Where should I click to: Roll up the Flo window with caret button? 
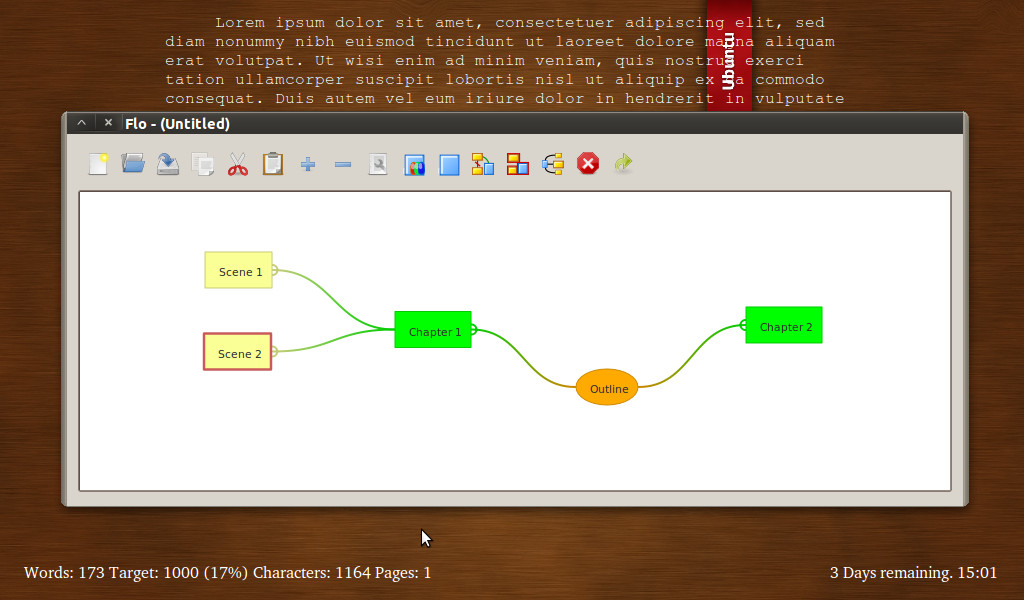(x=82, y=123)
